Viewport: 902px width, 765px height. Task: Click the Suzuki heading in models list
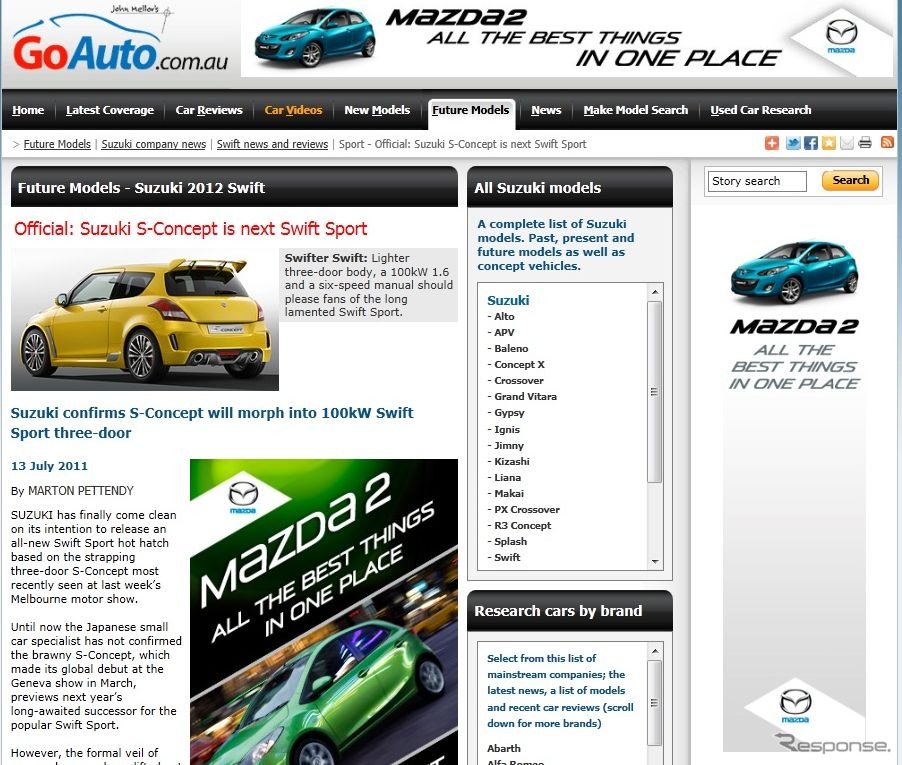tap(508, 300)
